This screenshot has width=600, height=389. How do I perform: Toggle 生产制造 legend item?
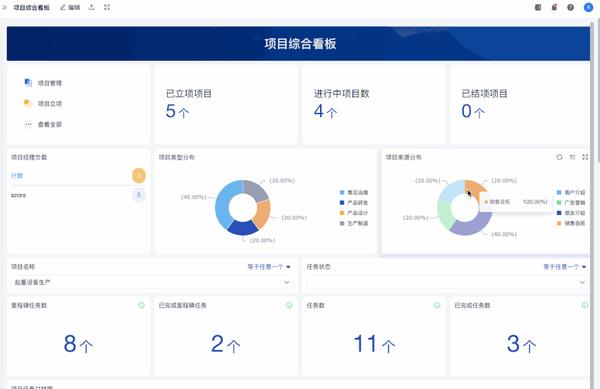354,223
